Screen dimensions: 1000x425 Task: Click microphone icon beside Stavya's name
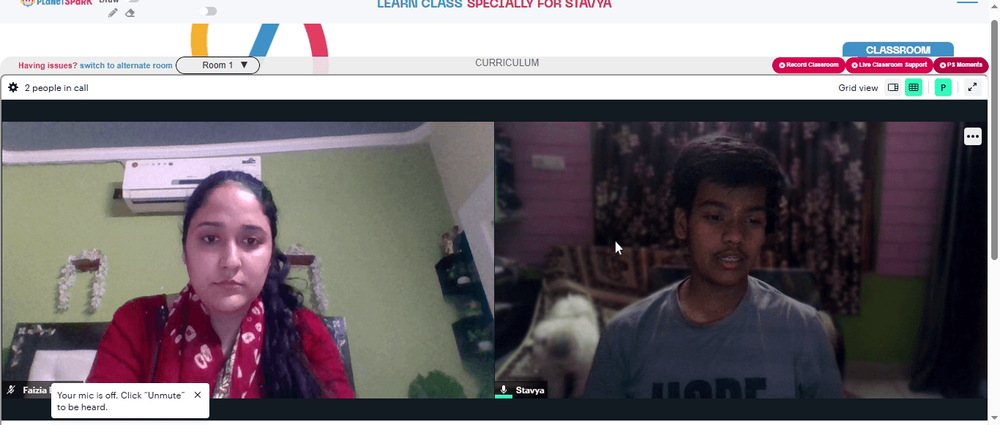pyautogui.click(x=503, y=389)
